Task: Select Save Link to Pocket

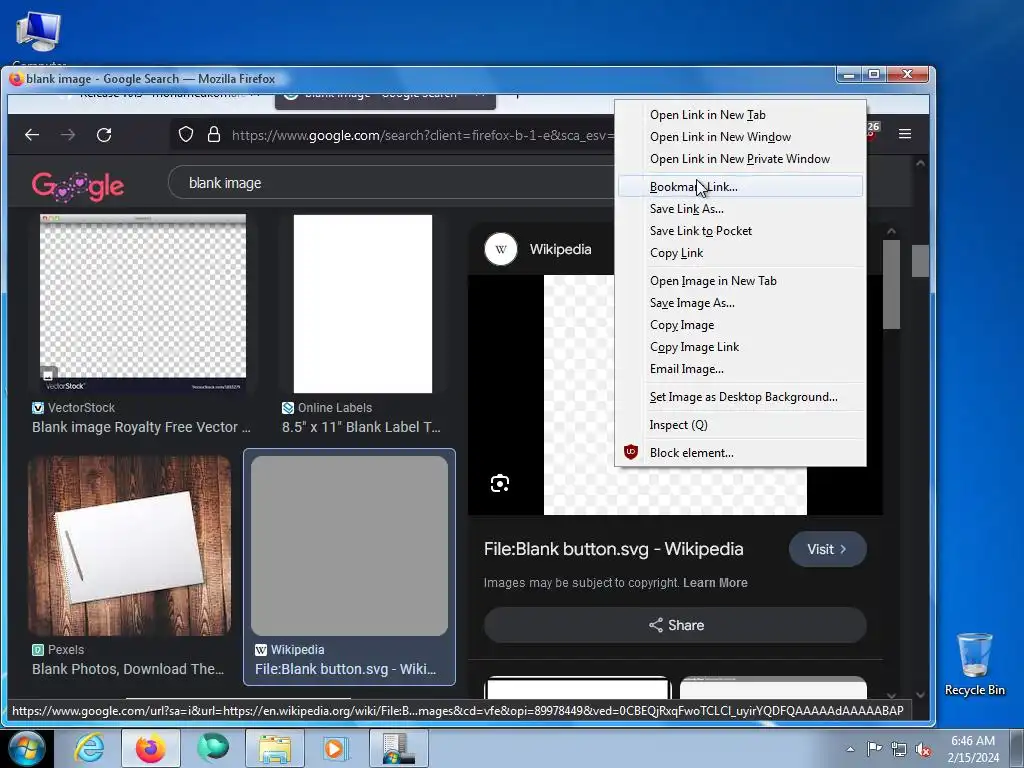Action: [x=741, y=231]
